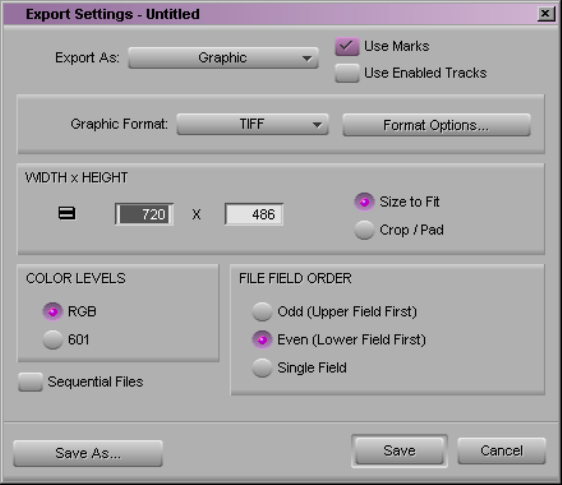This screenshot has width=562, height=485.
Task: Click the Save As button
Action: coord(88,453)
